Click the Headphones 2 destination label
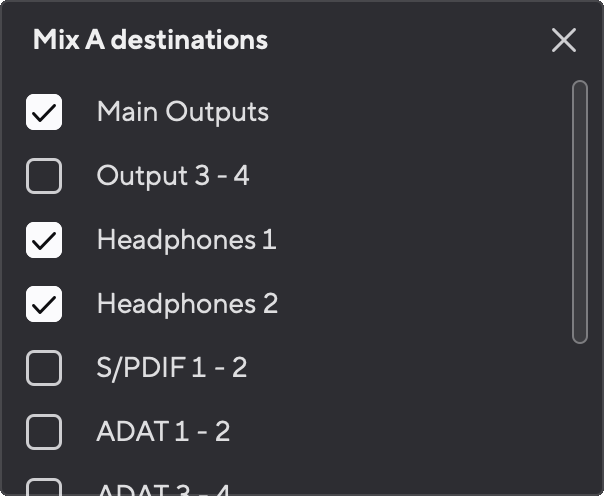Image resolution: width=604 pixels, height=496 pixels. point(187,304)
